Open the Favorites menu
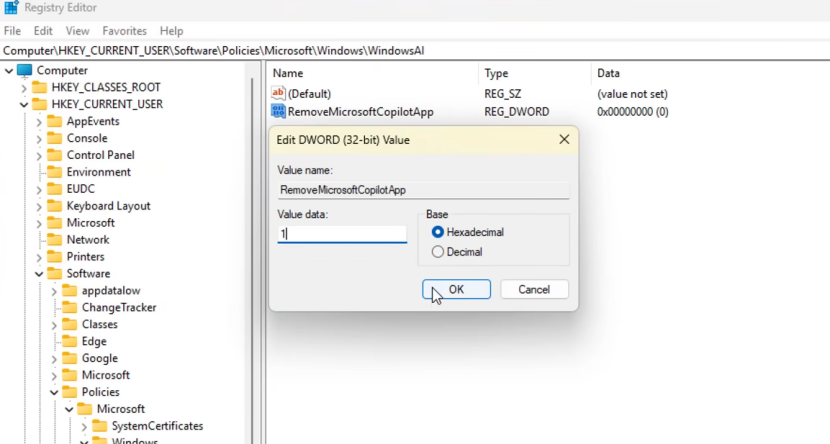Image resolution: width=830 pixels, height=444 pixels. point(124,31)
